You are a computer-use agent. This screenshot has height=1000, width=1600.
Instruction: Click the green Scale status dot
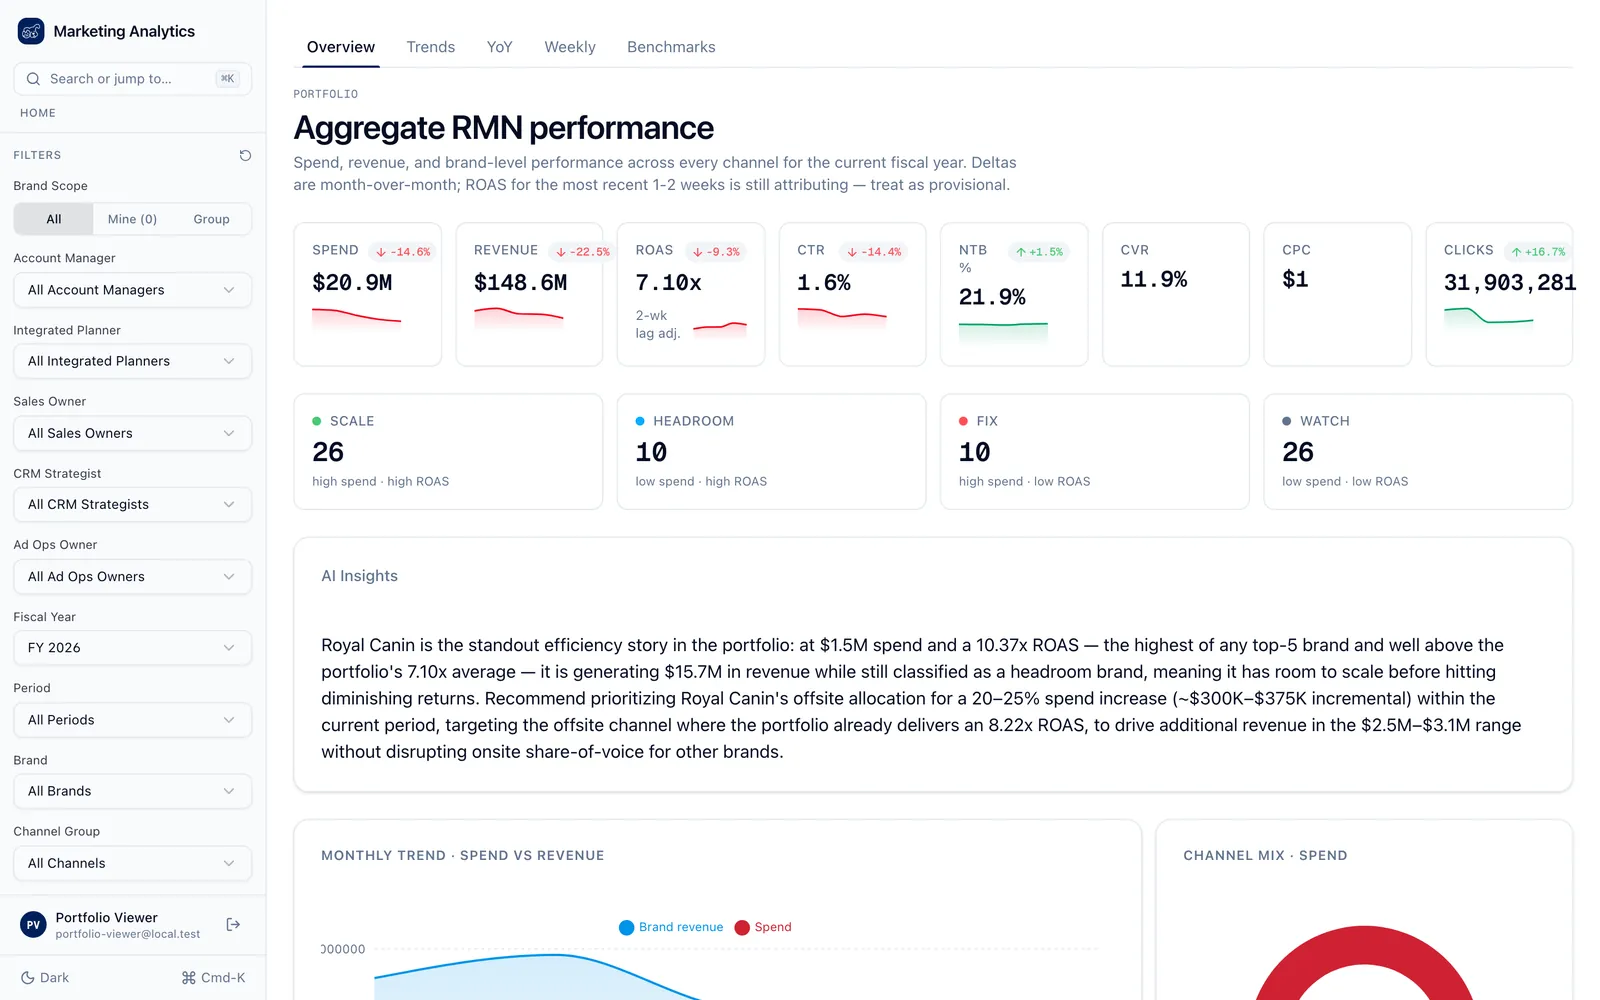coord(317,421)
